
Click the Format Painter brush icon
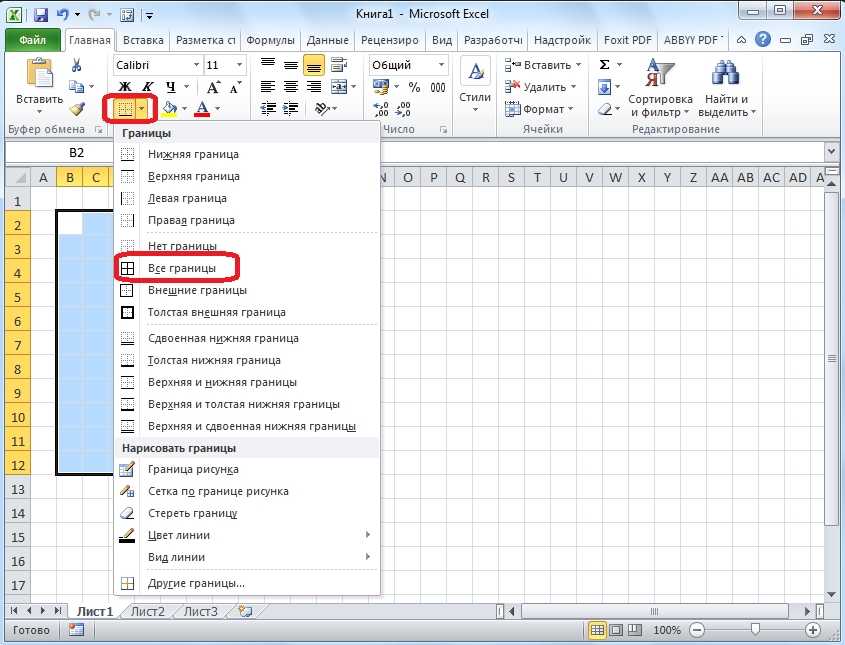(77, 109)
